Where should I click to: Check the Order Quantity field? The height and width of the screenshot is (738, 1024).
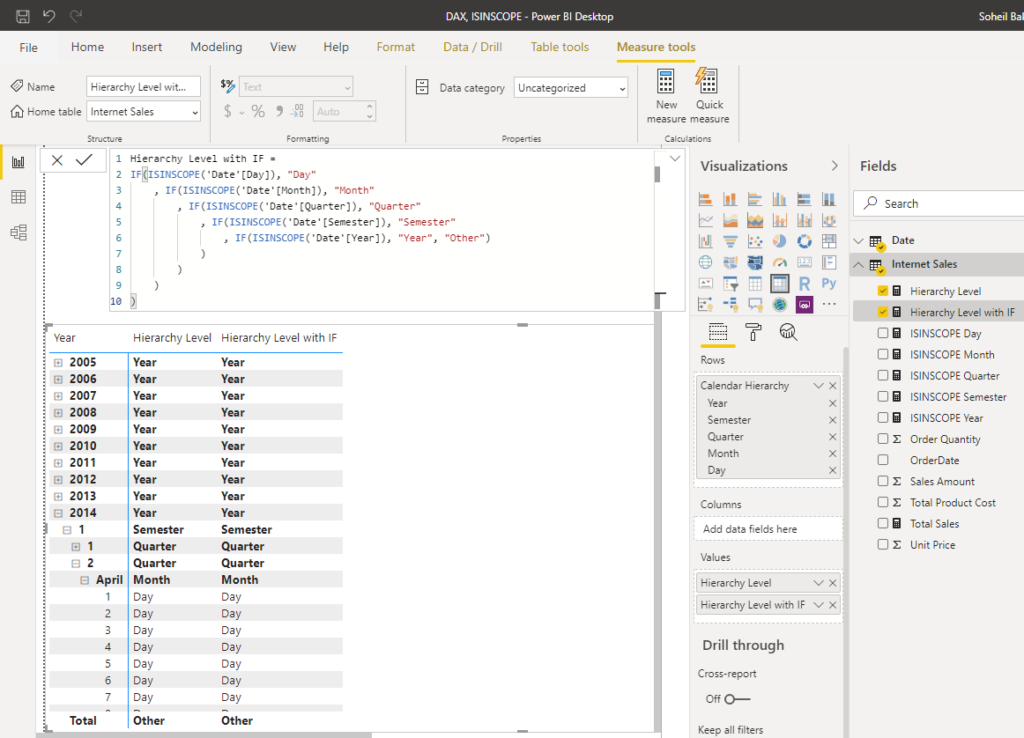(883, 439)
